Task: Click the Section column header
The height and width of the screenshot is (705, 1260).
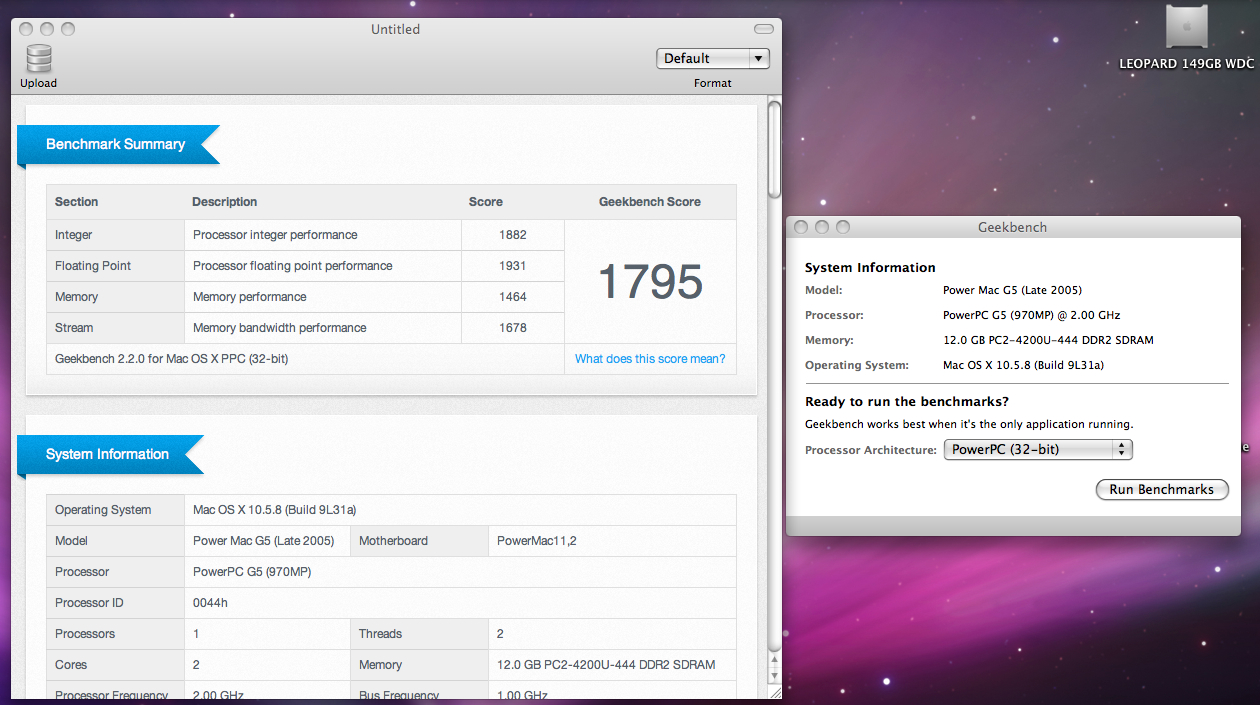Action: click(77, 202)
